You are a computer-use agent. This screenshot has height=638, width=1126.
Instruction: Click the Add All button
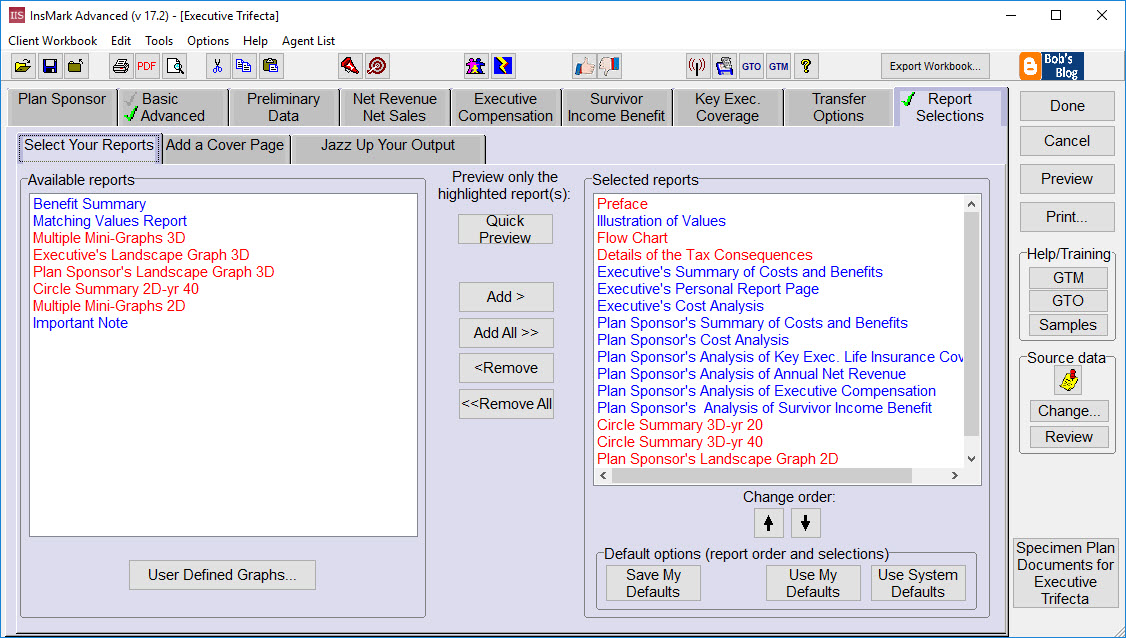point(505,332)
